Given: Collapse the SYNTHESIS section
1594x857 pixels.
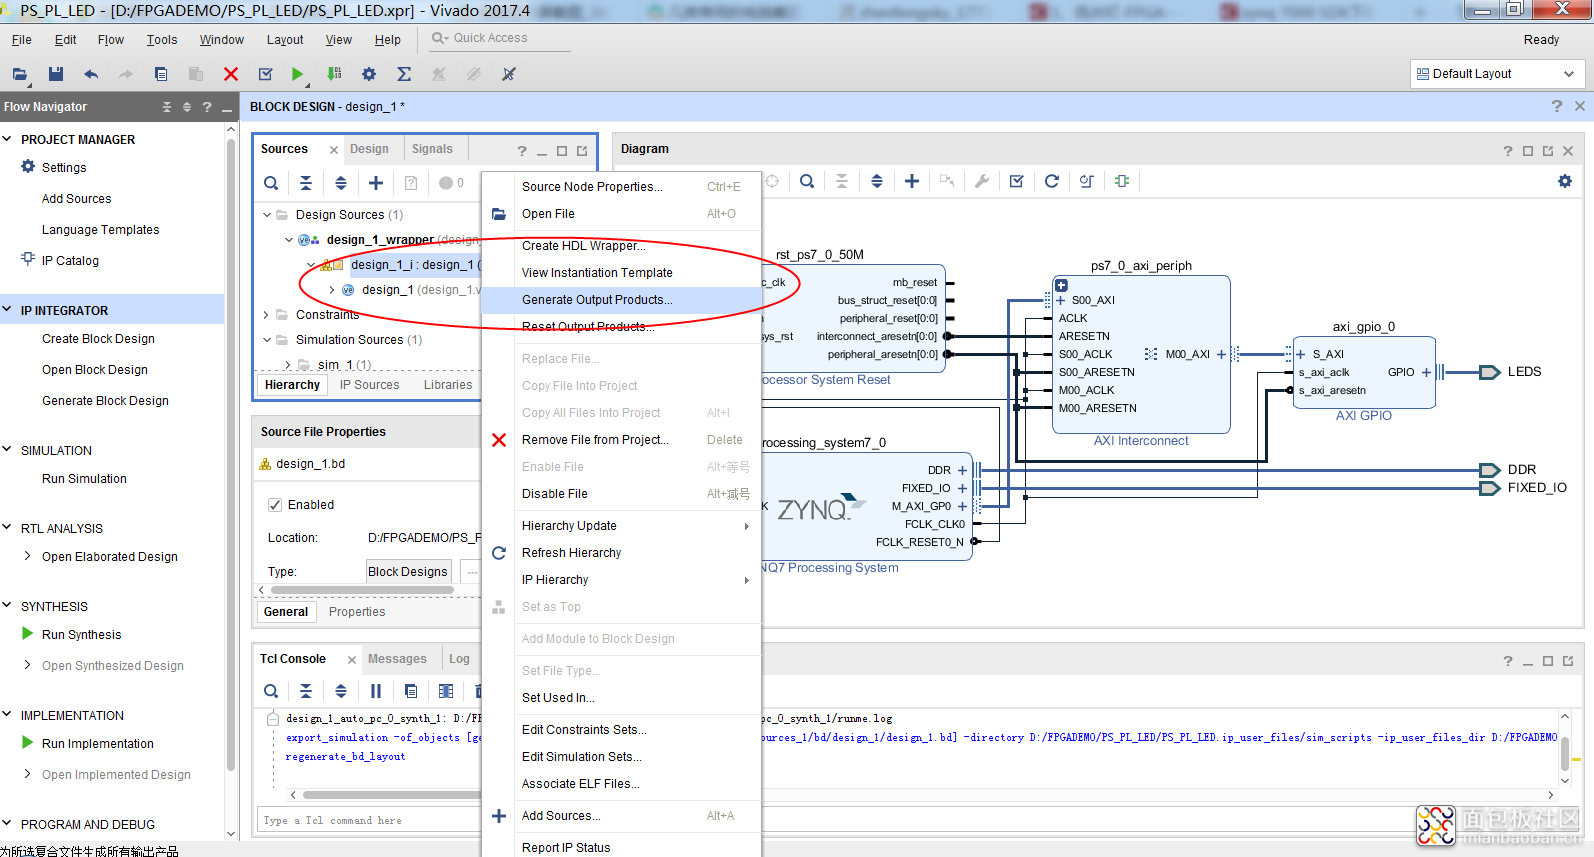Looking at the screenshot, I should (8, 606).
